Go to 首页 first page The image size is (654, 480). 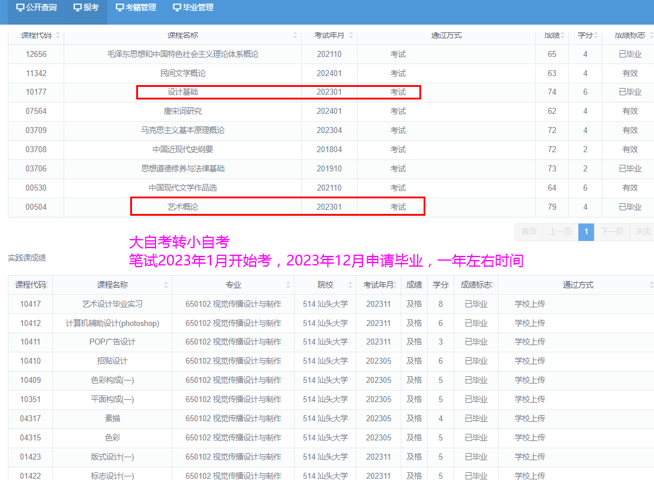click(527, 231)
